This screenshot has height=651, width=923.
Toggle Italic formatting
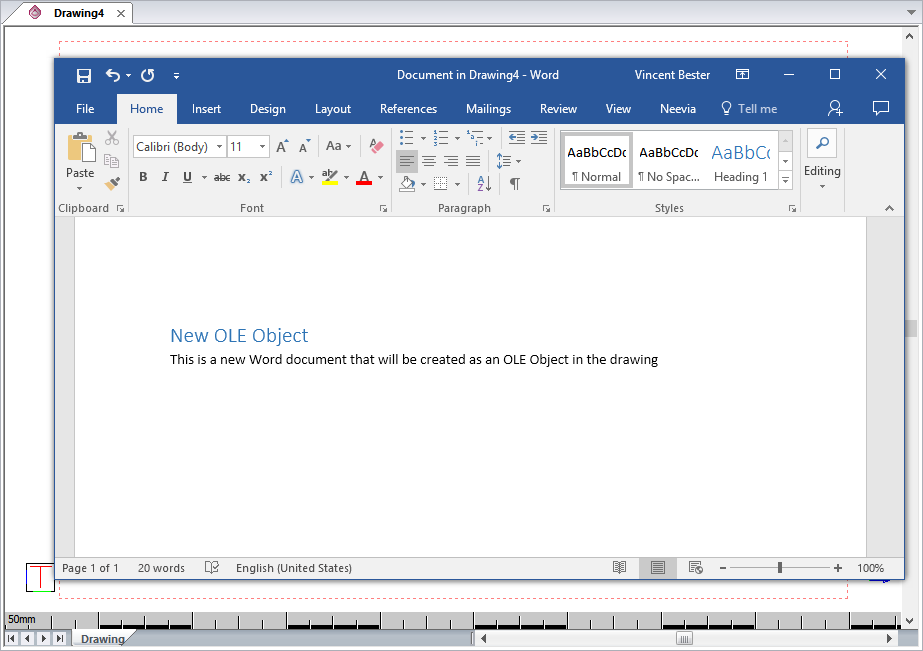coord(165,177)
